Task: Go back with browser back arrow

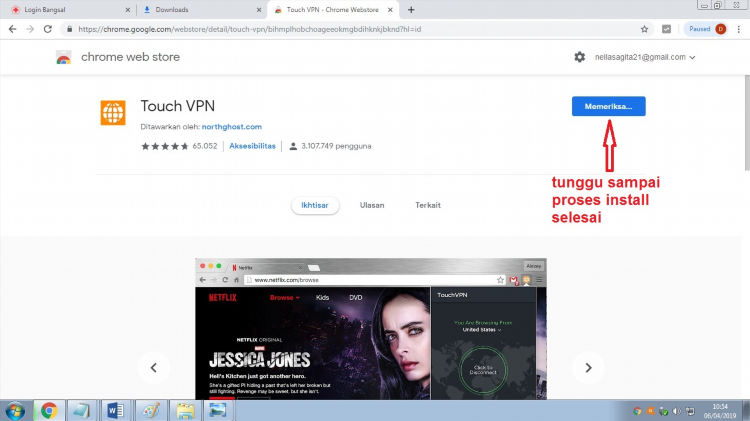Action: point(12,29)
